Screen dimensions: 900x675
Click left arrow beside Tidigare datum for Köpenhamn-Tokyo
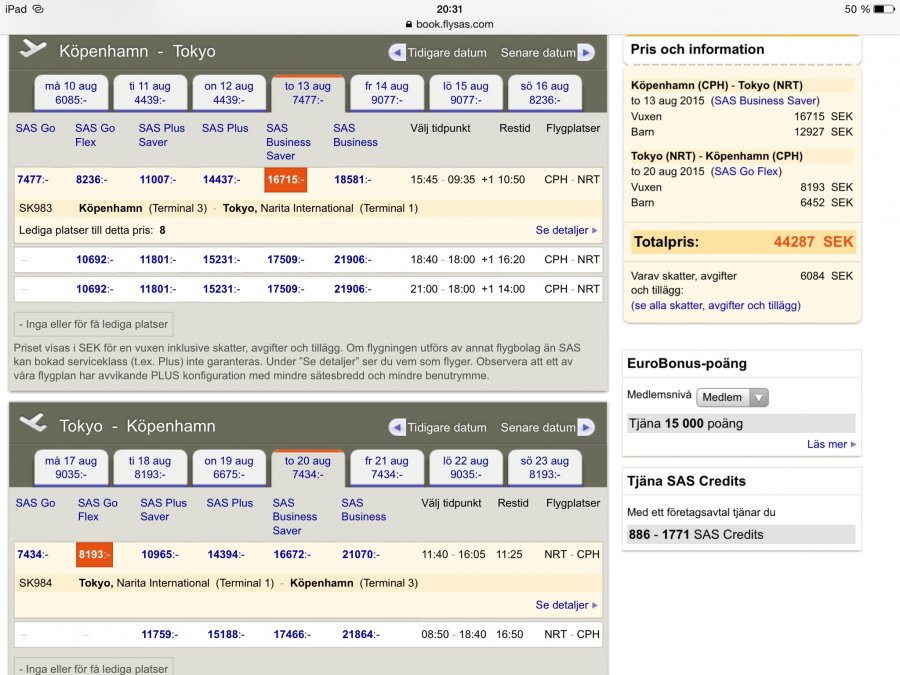pyautogui.click(x=397, y=53)
